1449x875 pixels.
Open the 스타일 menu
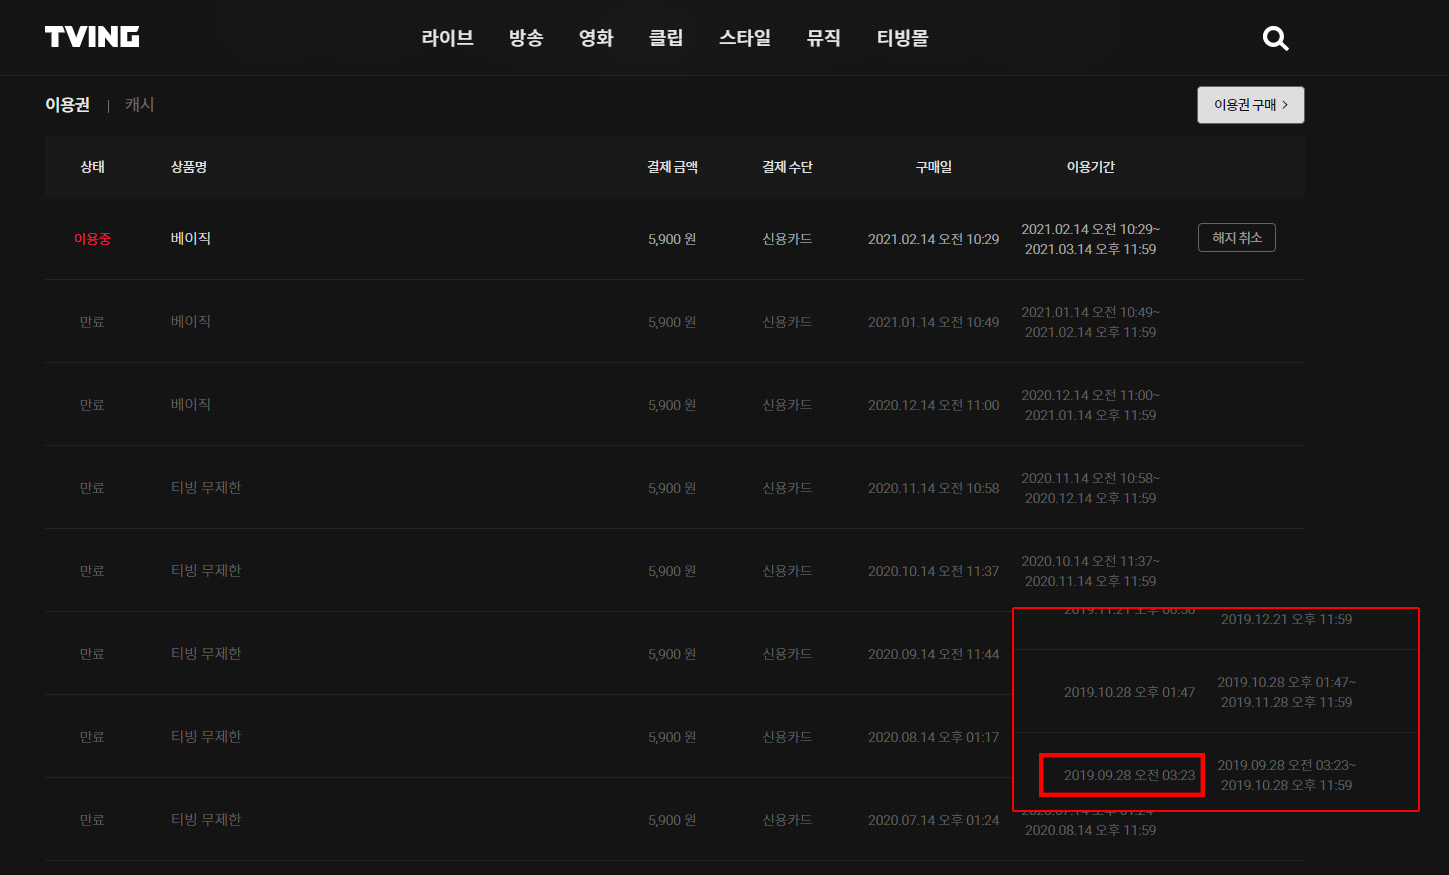pos(745,38)
